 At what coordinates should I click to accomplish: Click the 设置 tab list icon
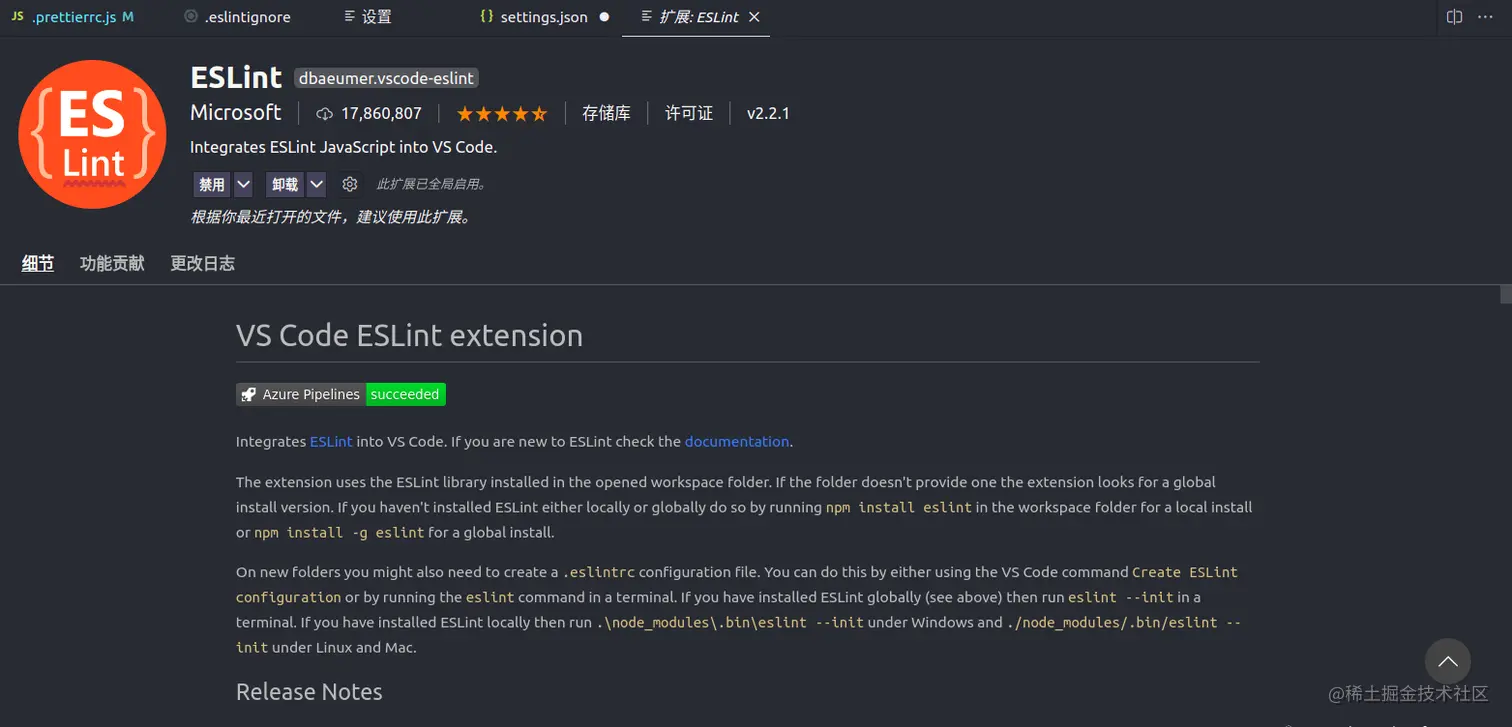click(x=349, y=17)
